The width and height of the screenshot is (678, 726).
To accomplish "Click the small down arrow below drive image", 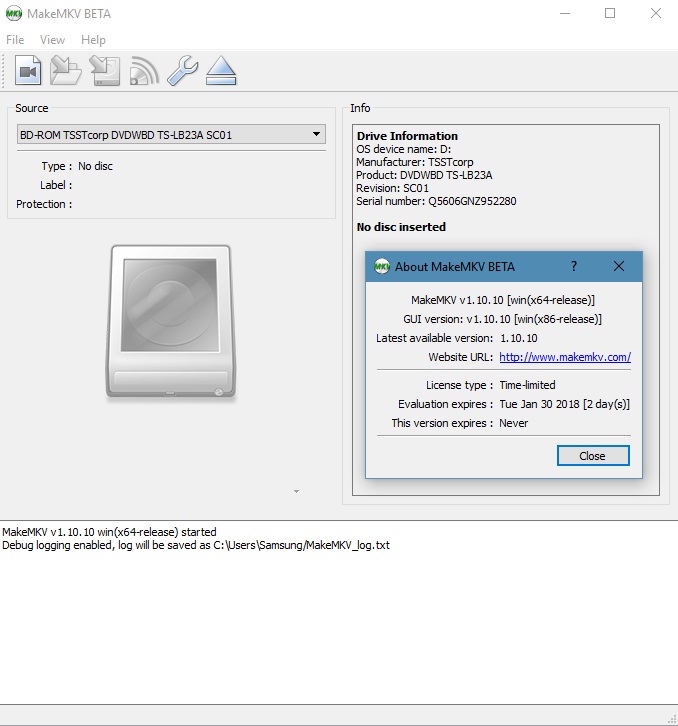I will [296, 491].
